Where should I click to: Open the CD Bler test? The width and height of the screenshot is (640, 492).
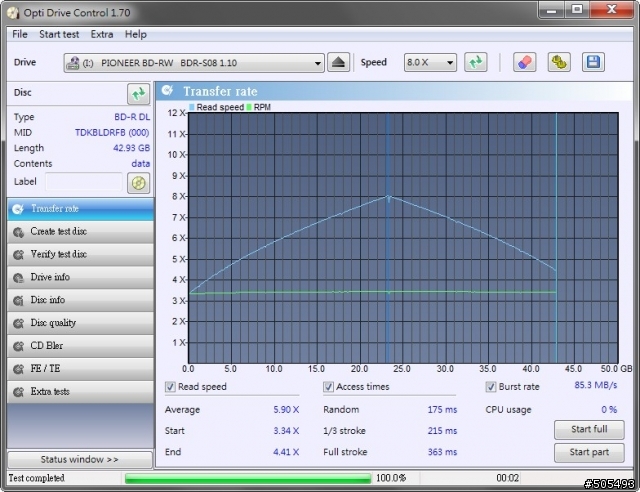coord(80,346)
